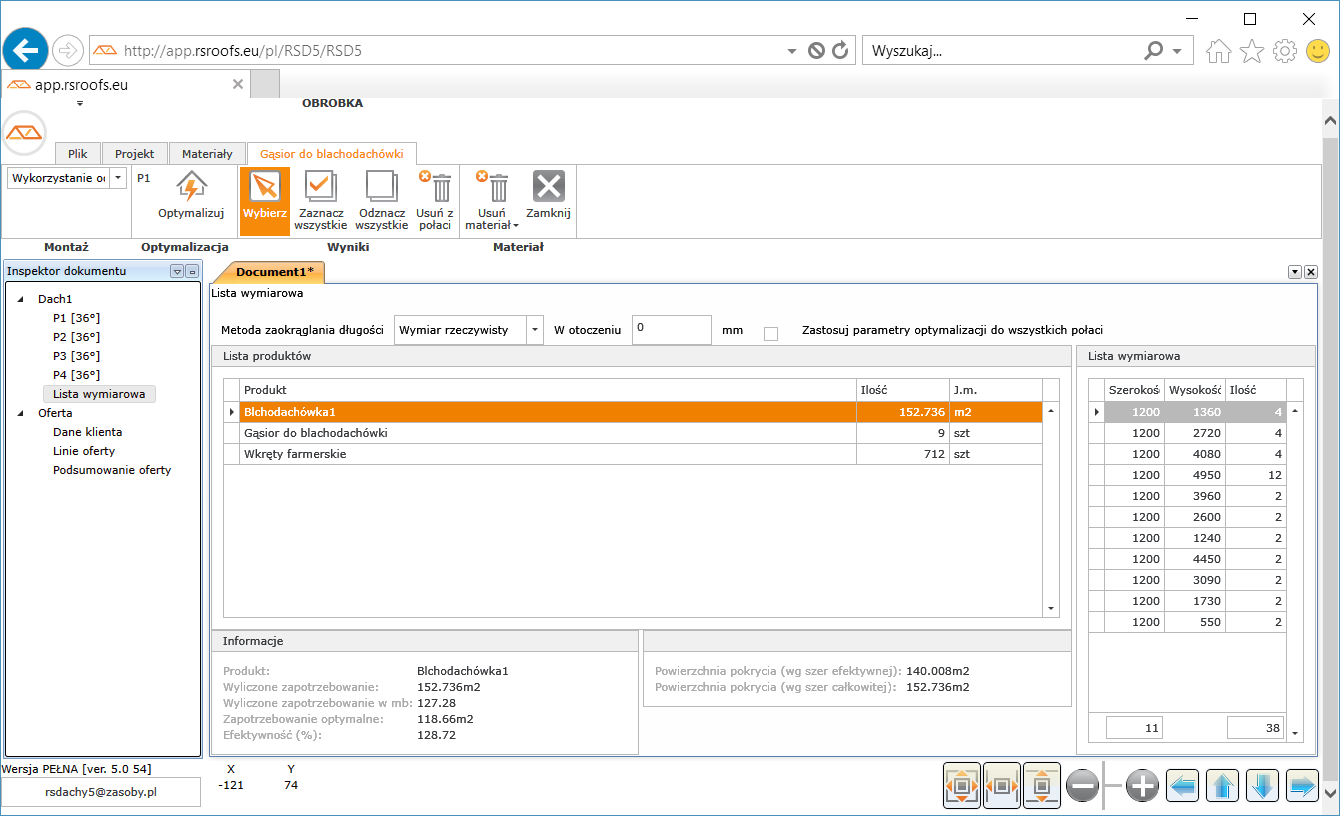Click Zaznacz wszystkie to select all
Screen dimensions: 1340x816
pos(321,188)
